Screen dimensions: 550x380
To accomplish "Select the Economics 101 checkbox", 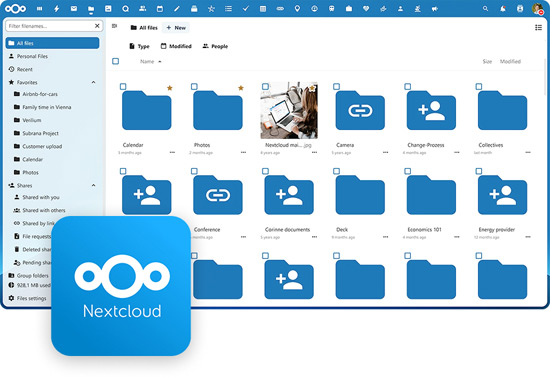I will [408, 171].
